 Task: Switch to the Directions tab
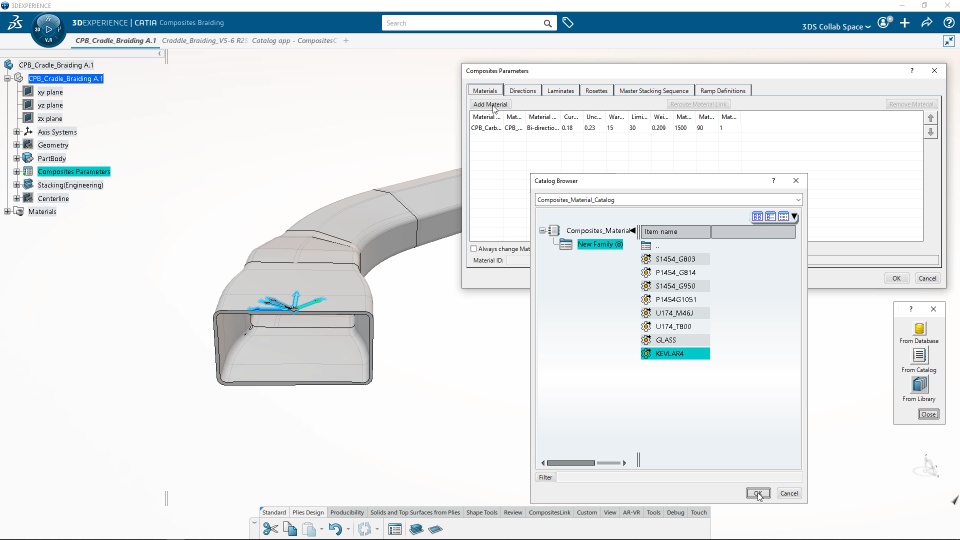point(522,91)
